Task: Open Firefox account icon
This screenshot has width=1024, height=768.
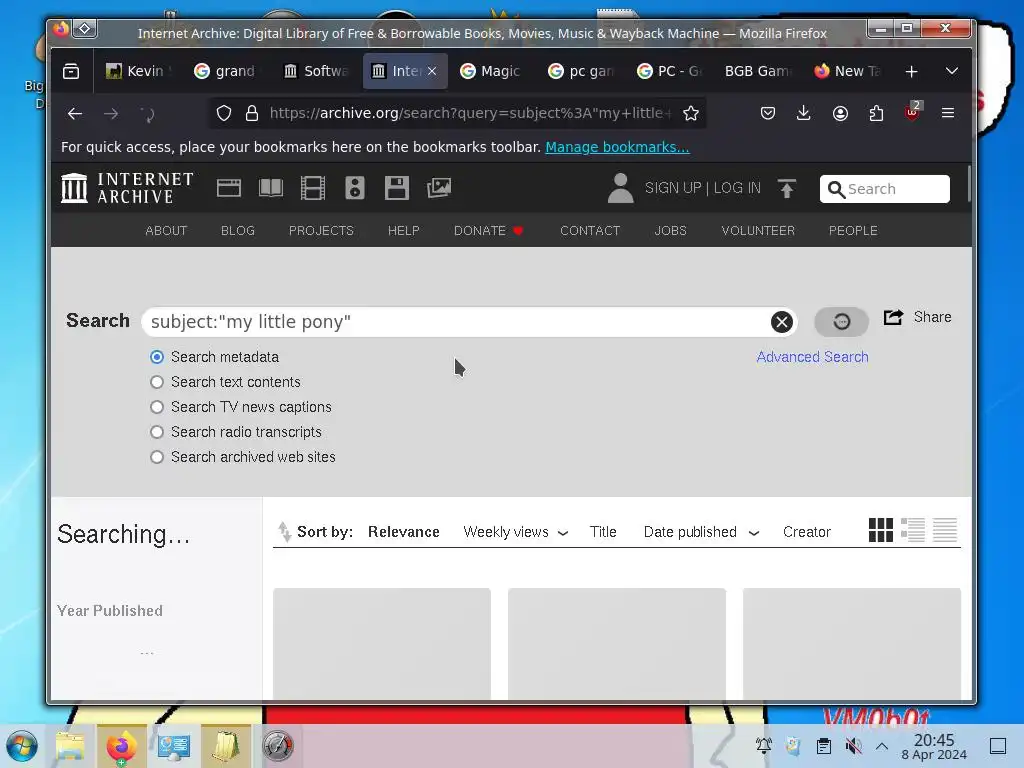Action: tap(840, 114)
